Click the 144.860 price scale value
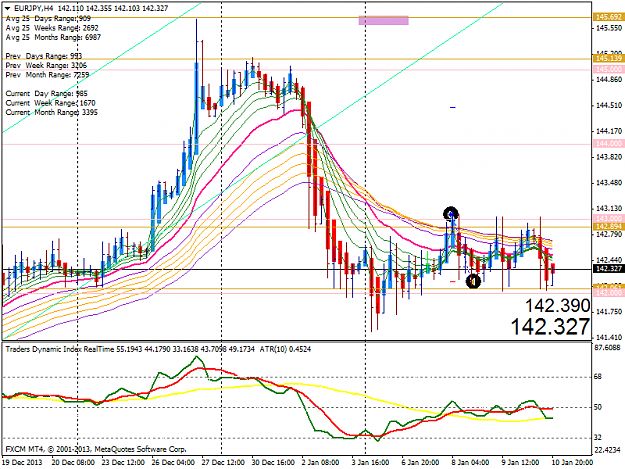The width and height of the screenshot is (625, 469). (609, 80)
